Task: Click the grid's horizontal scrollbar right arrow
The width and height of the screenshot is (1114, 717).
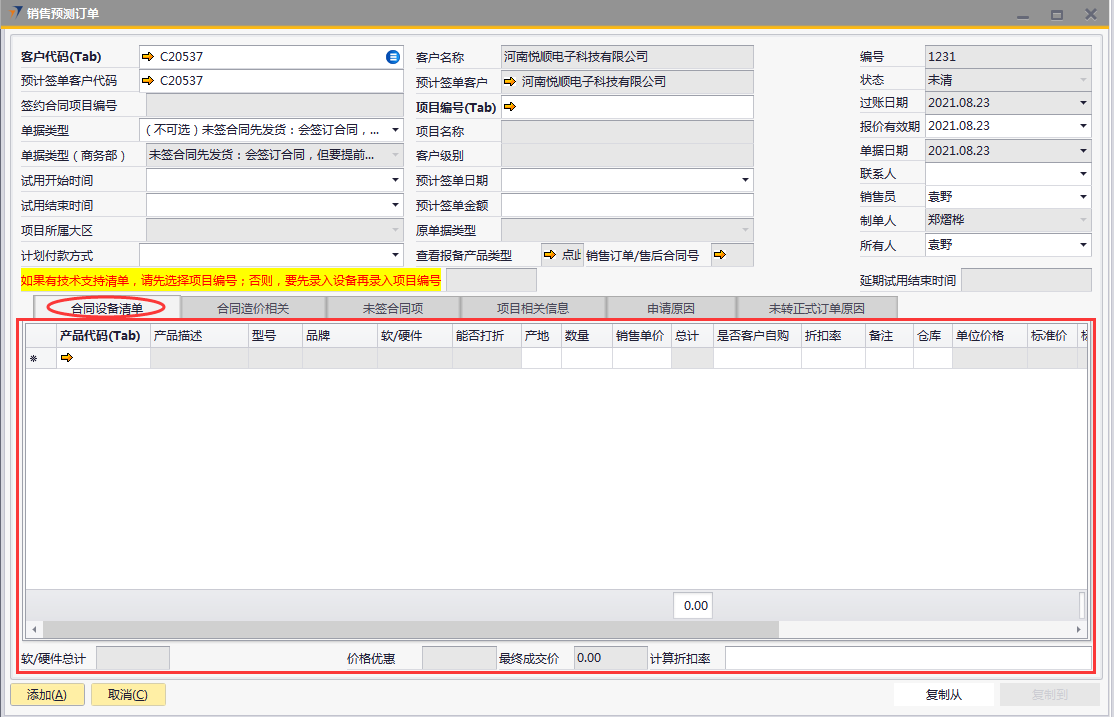Action: (x=1079, y=630)
